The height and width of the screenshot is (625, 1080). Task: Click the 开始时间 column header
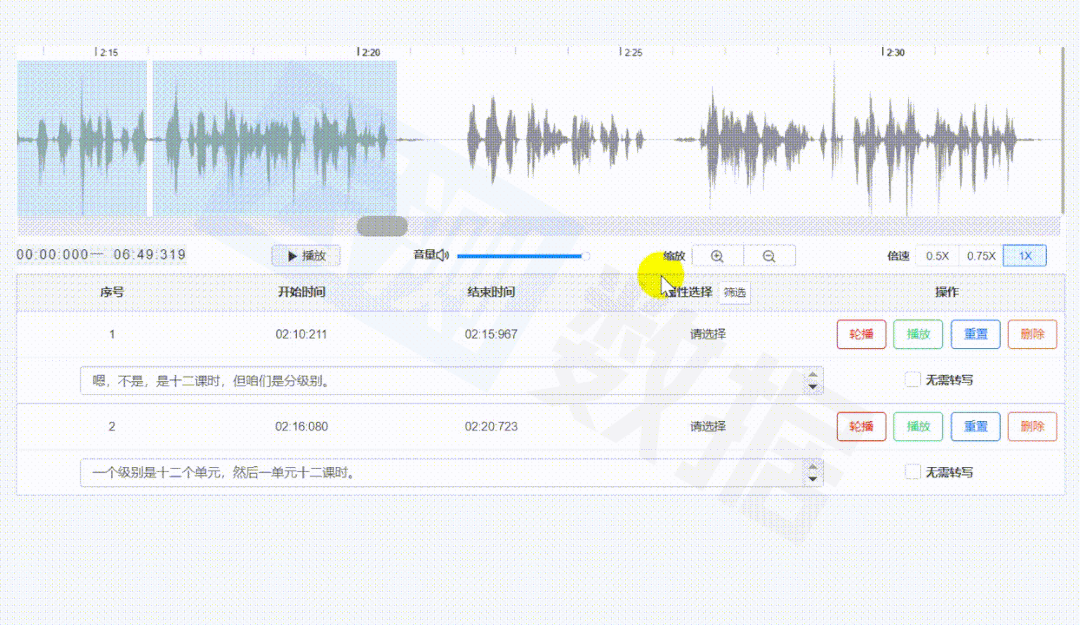click(x=301, y=292)
